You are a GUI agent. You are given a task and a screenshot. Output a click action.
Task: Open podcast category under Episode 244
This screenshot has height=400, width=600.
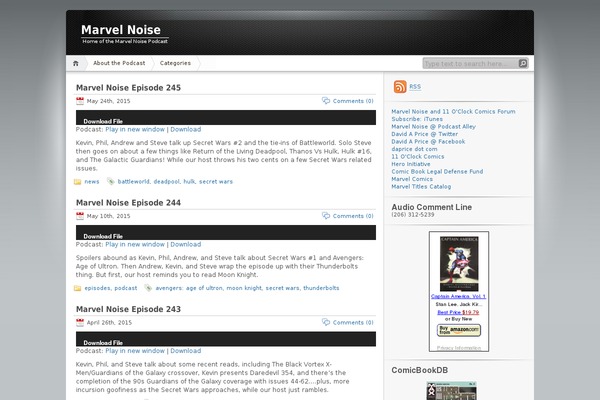coord(126,288)
